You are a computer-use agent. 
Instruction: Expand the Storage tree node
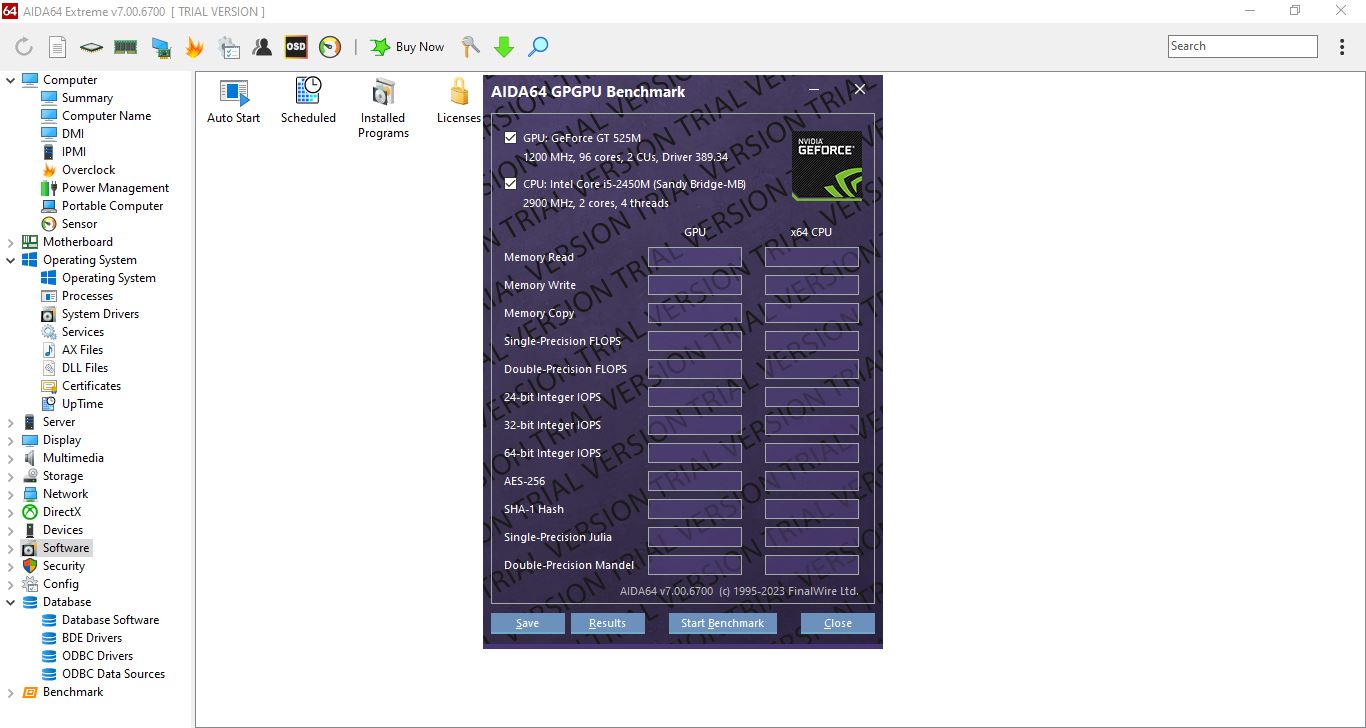point(11,476)
